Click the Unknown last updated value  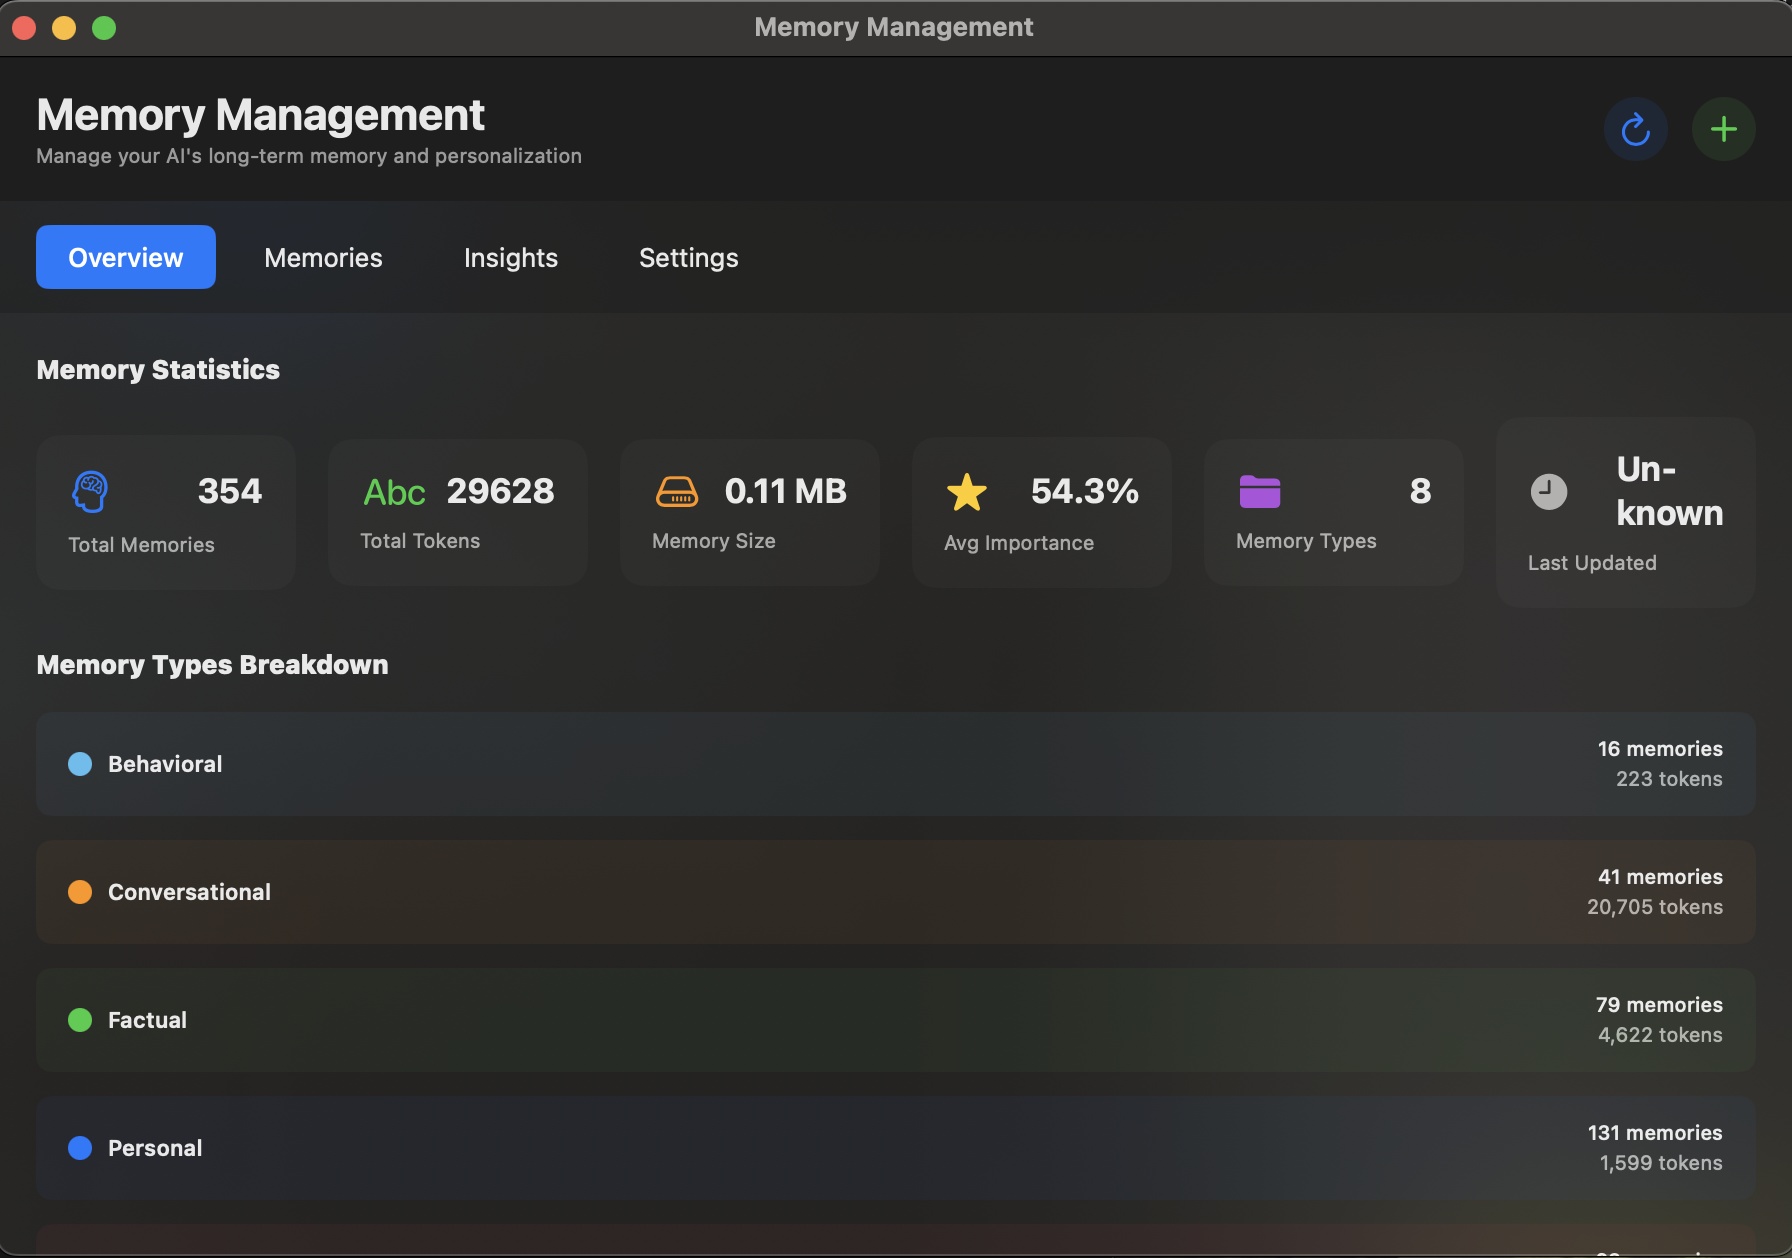(1670, 491)
